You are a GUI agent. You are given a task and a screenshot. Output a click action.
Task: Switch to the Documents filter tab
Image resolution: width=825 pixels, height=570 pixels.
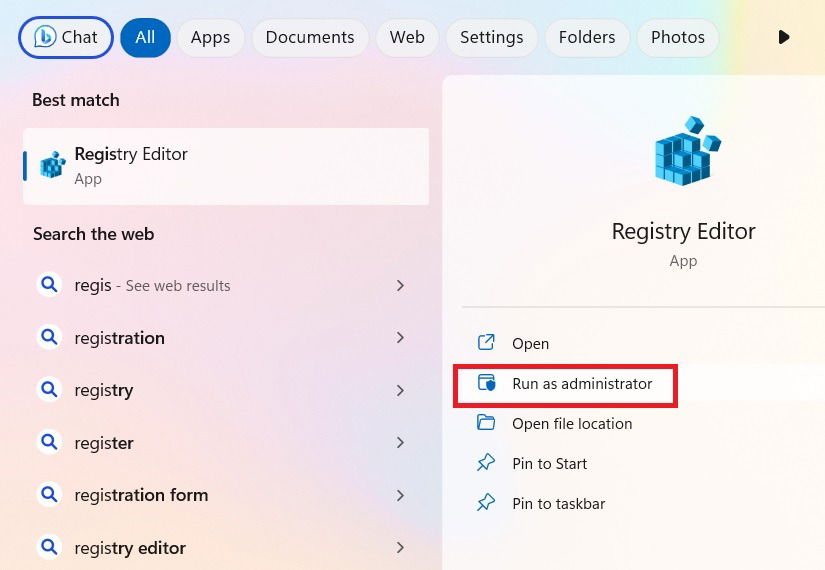[310, 37]
